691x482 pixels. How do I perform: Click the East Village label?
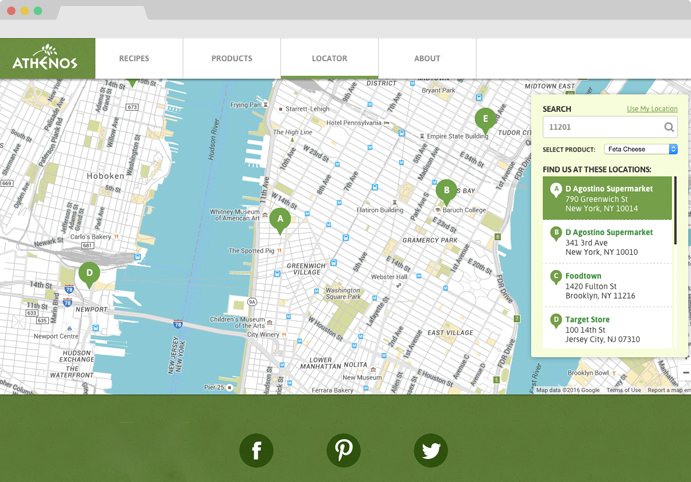click(450, 333)
